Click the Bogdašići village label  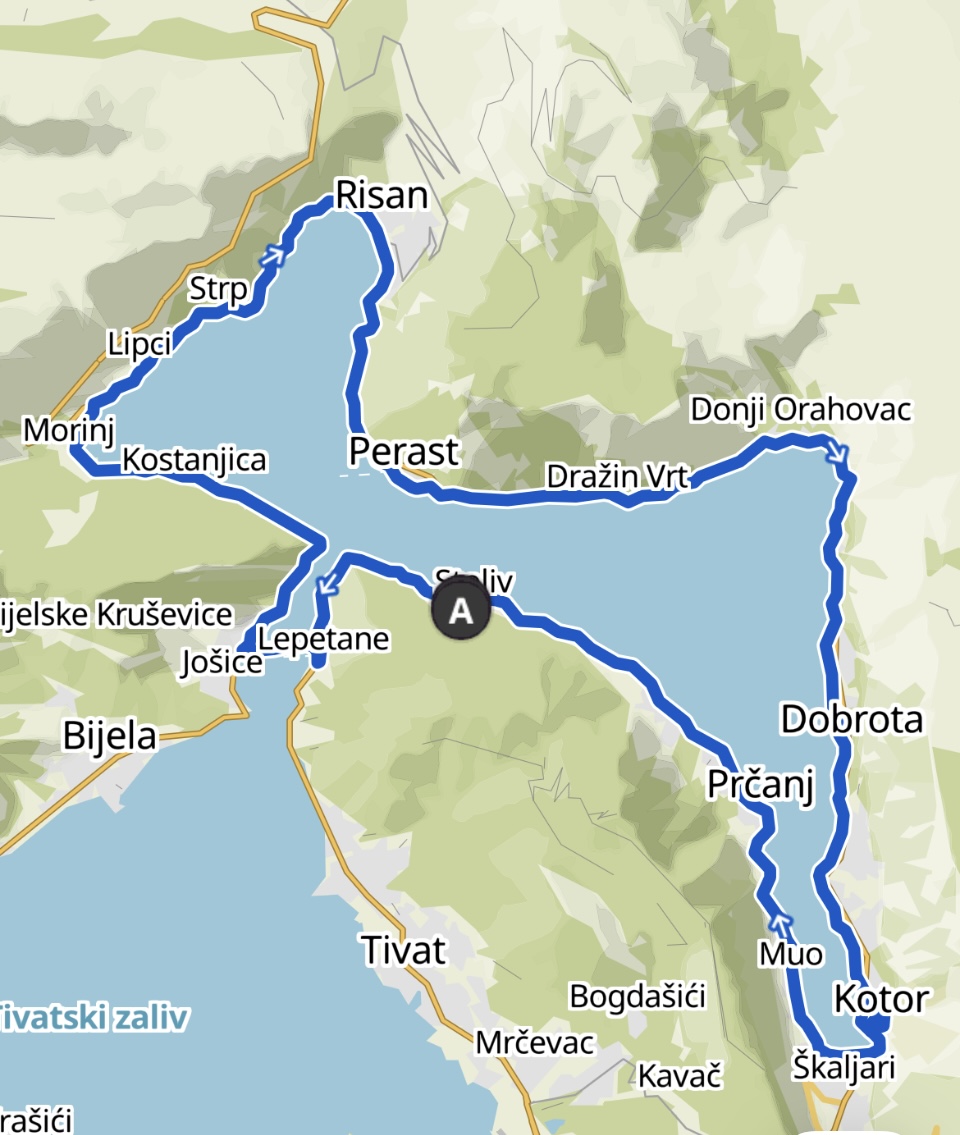point(637,997)
